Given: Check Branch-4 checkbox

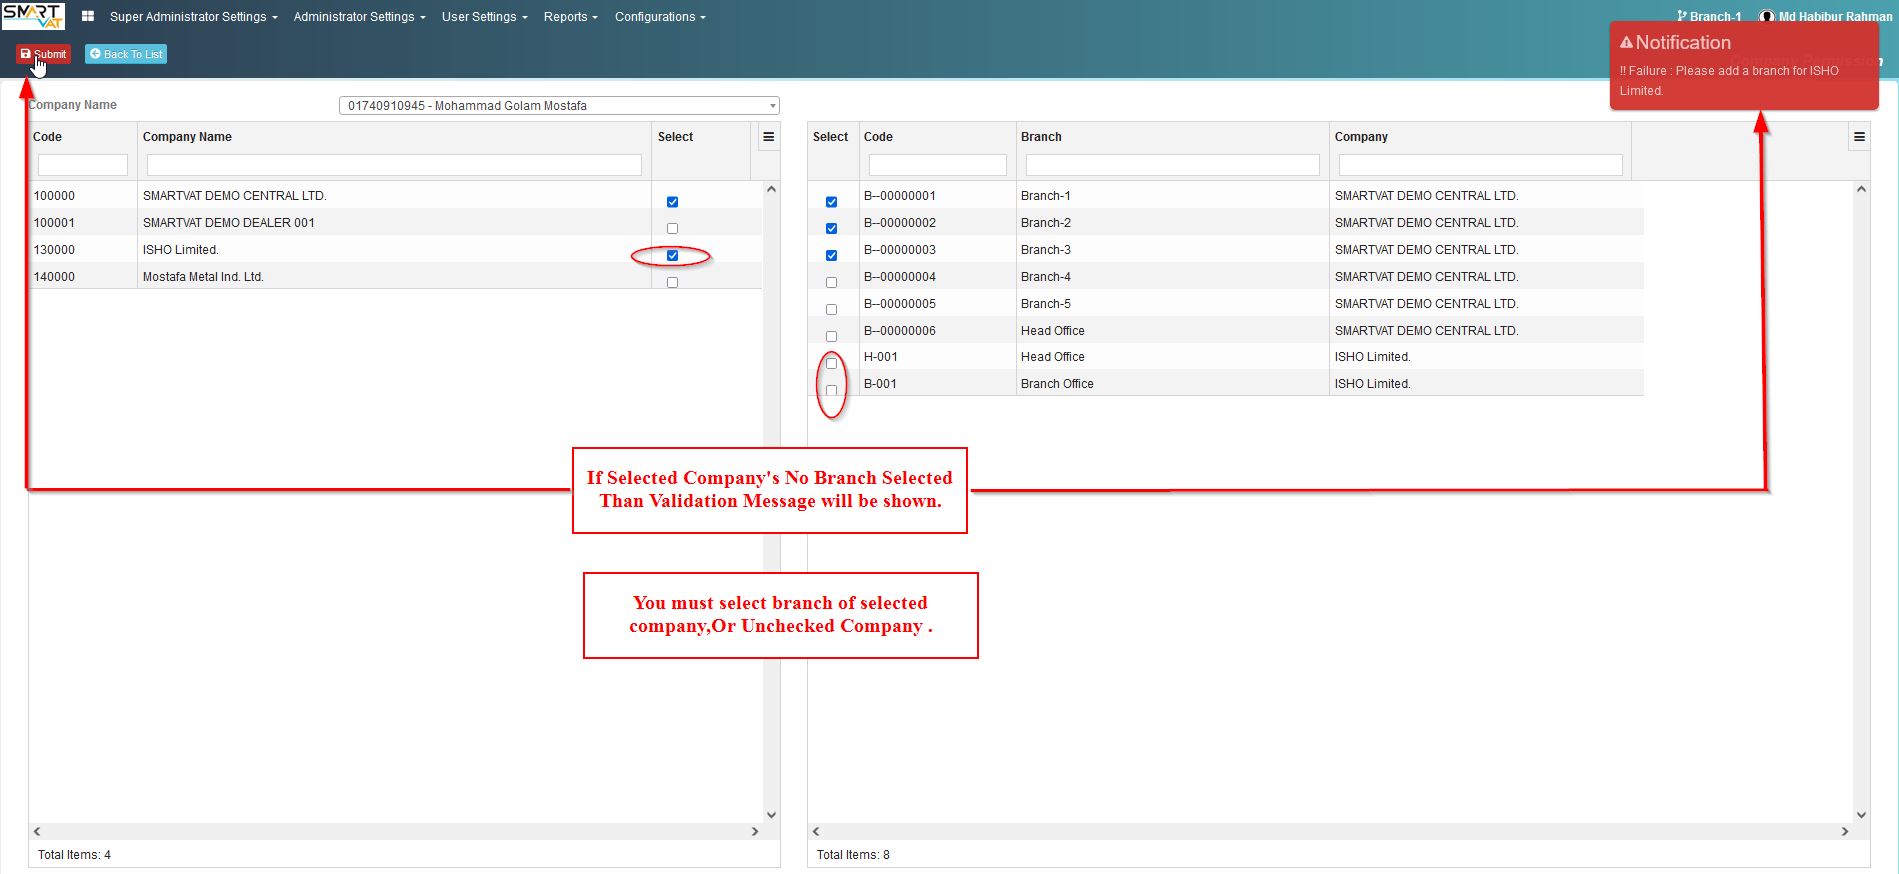Looking at the screenshot, I should tap(831, 283).
